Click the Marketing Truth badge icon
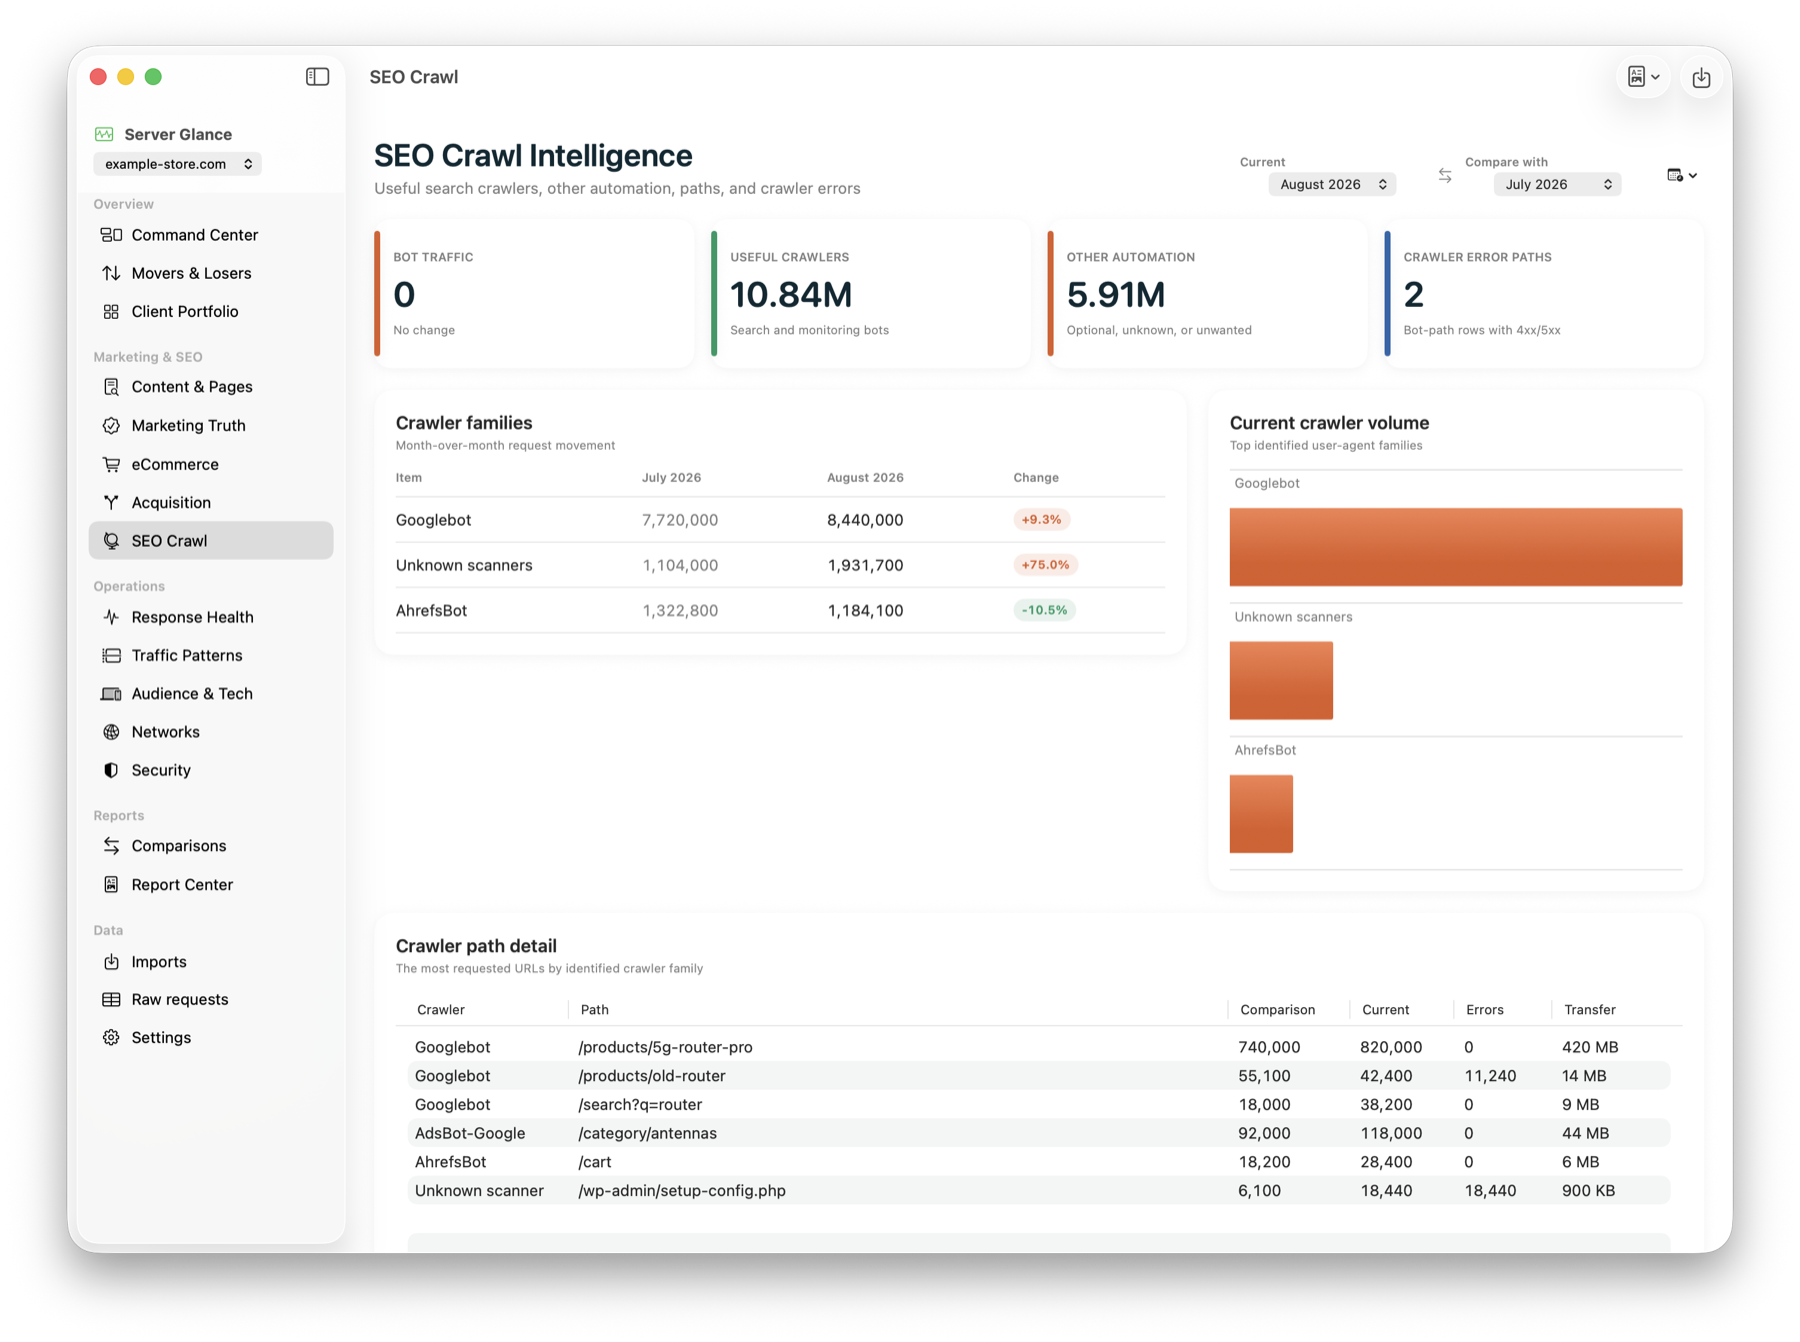This screenshot has width=1800, height=1342. coord(111,425)
